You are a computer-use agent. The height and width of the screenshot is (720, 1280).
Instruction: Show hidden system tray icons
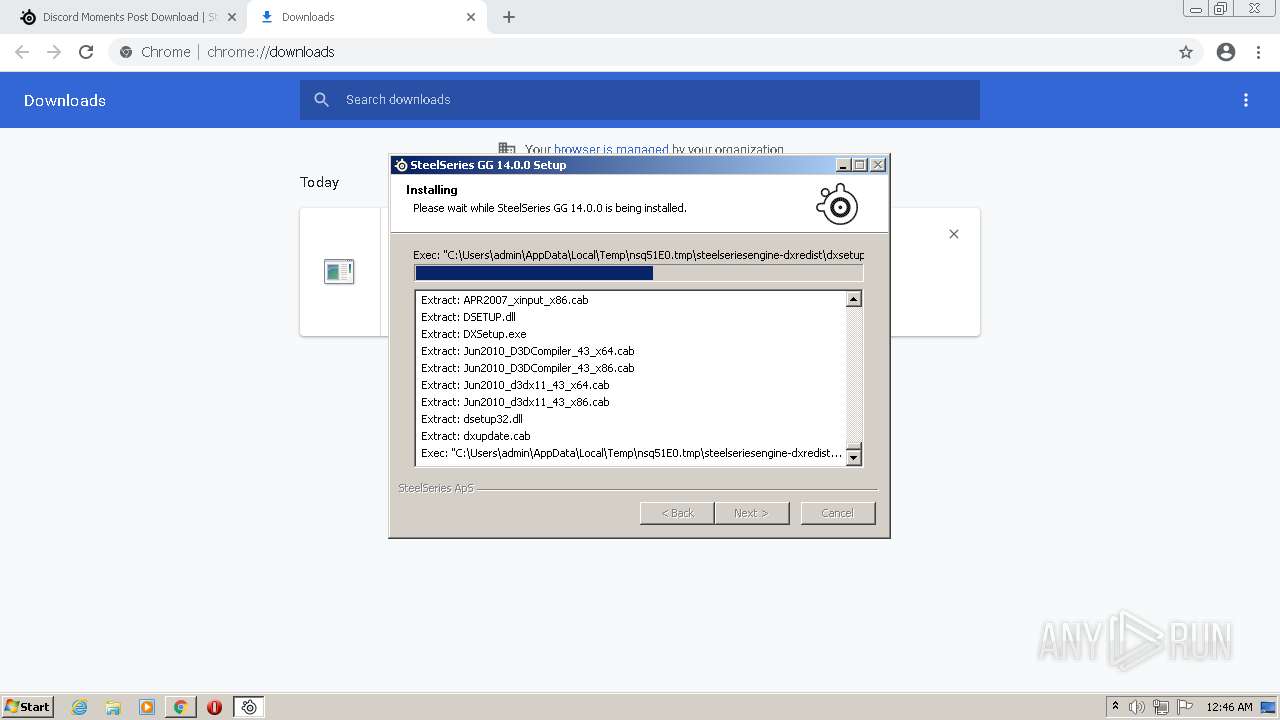[x=1115, y=707]
